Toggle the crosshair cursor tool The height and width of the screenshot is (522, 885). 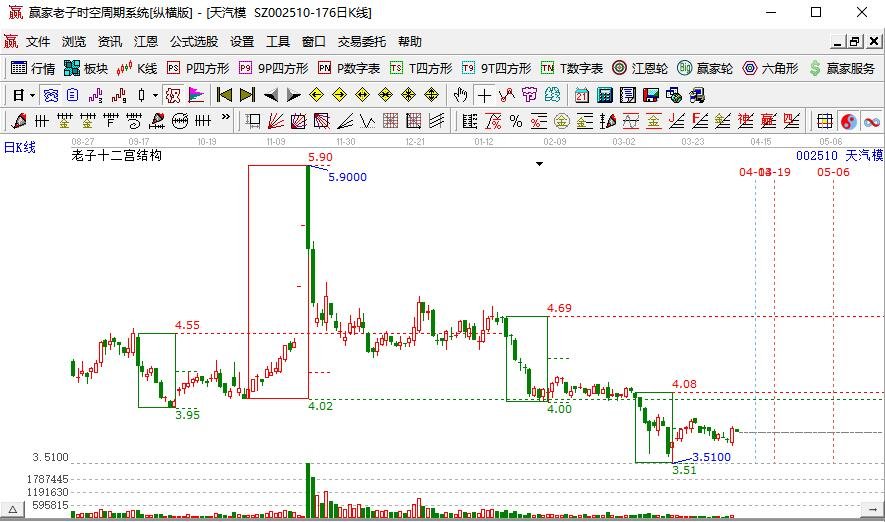484,95
